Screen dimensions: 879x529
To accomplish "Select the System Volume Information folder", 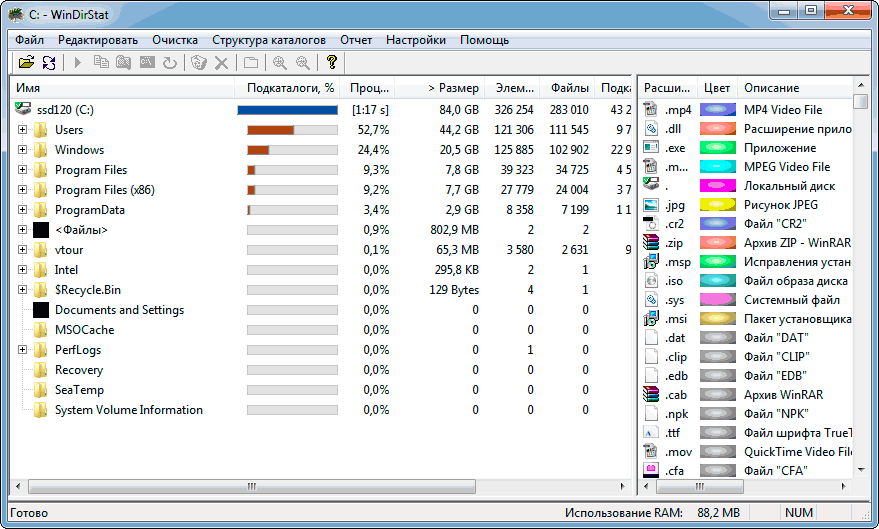I will pyautogui.click(x=128, y=410).
